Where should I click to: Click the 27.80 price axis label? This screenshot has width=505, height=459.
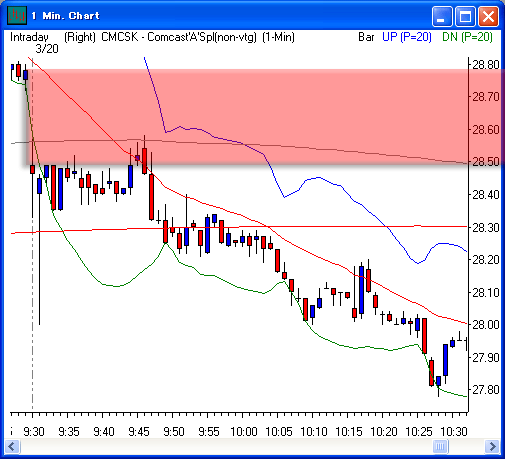486,389
